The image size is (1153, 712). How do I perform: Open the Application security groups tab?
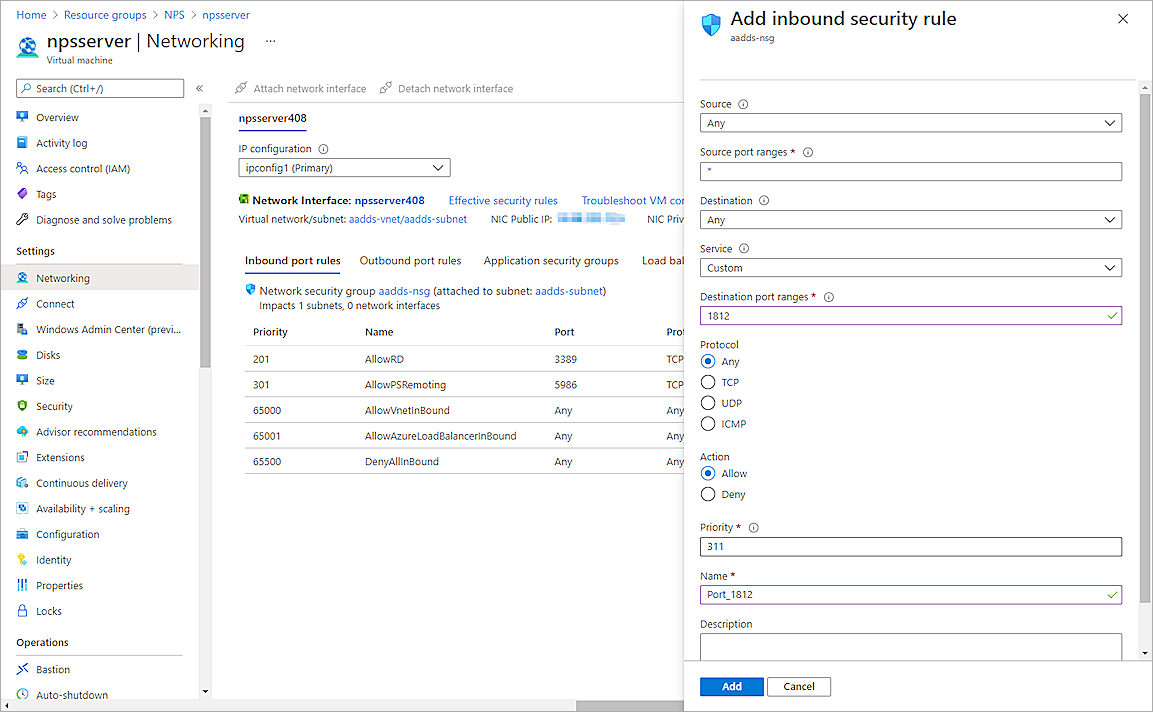551,261
